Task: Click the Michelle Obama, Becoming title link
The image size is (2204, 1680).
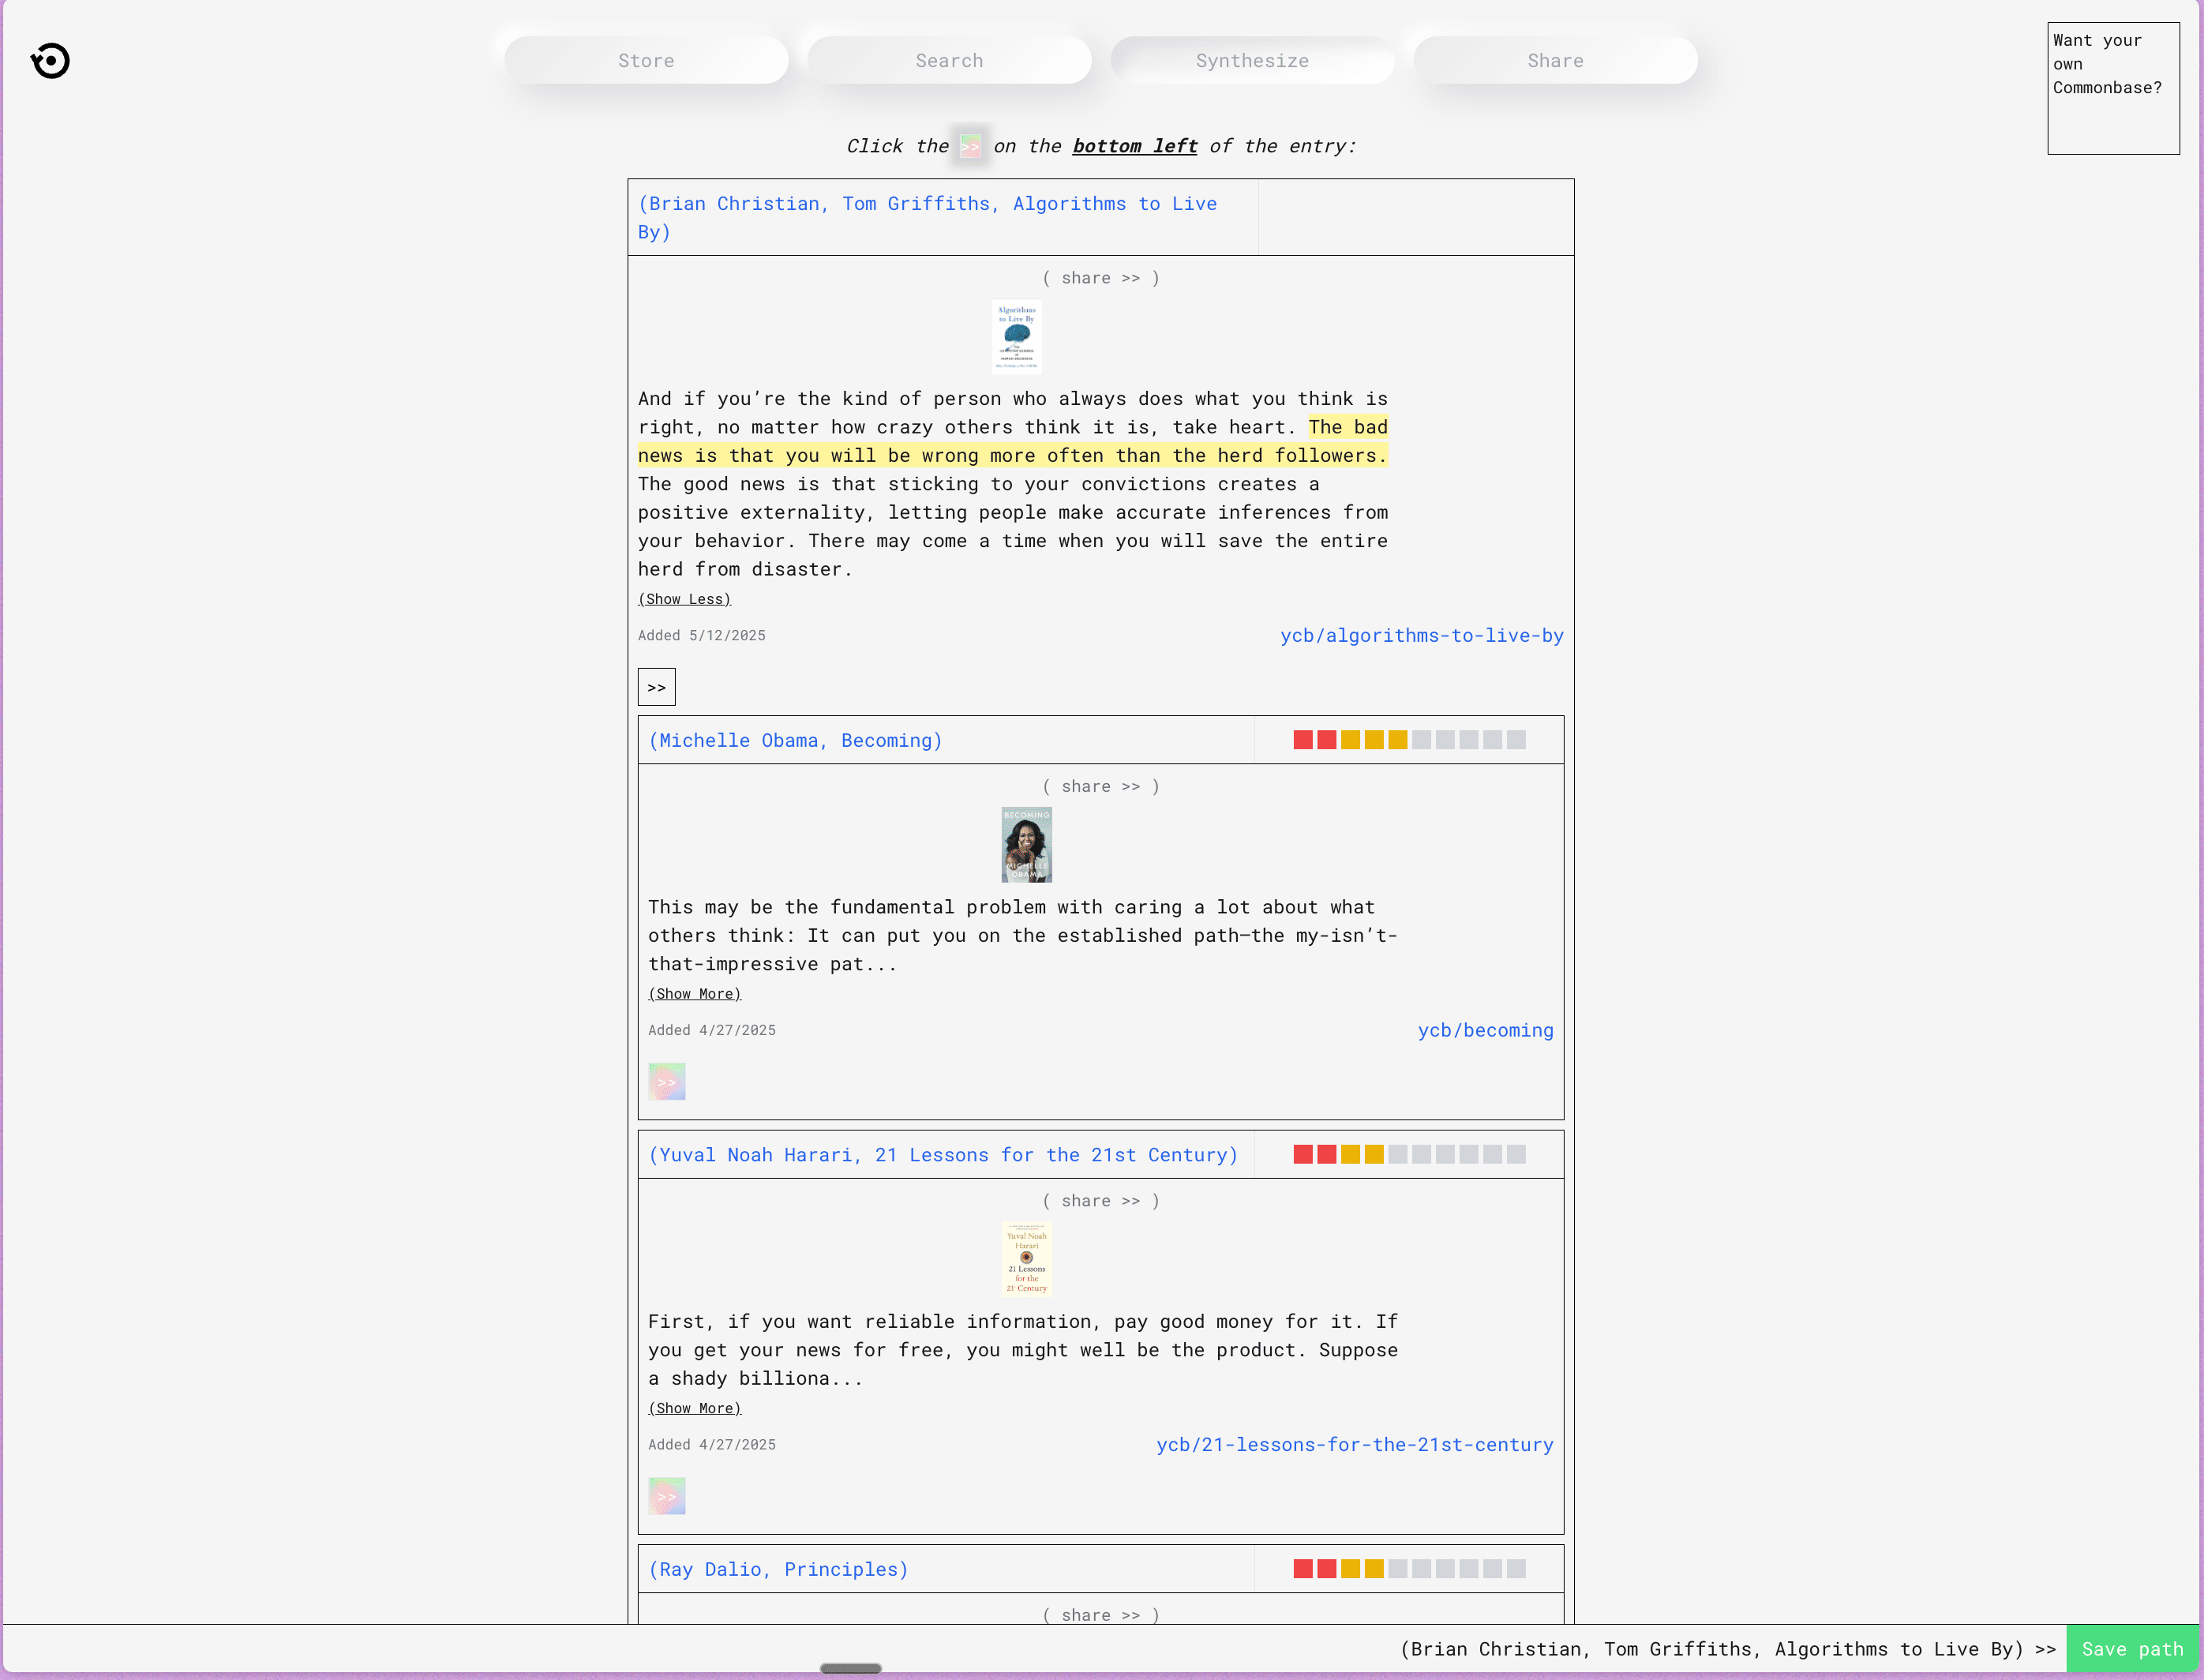Action: click(x=795, y=740)
